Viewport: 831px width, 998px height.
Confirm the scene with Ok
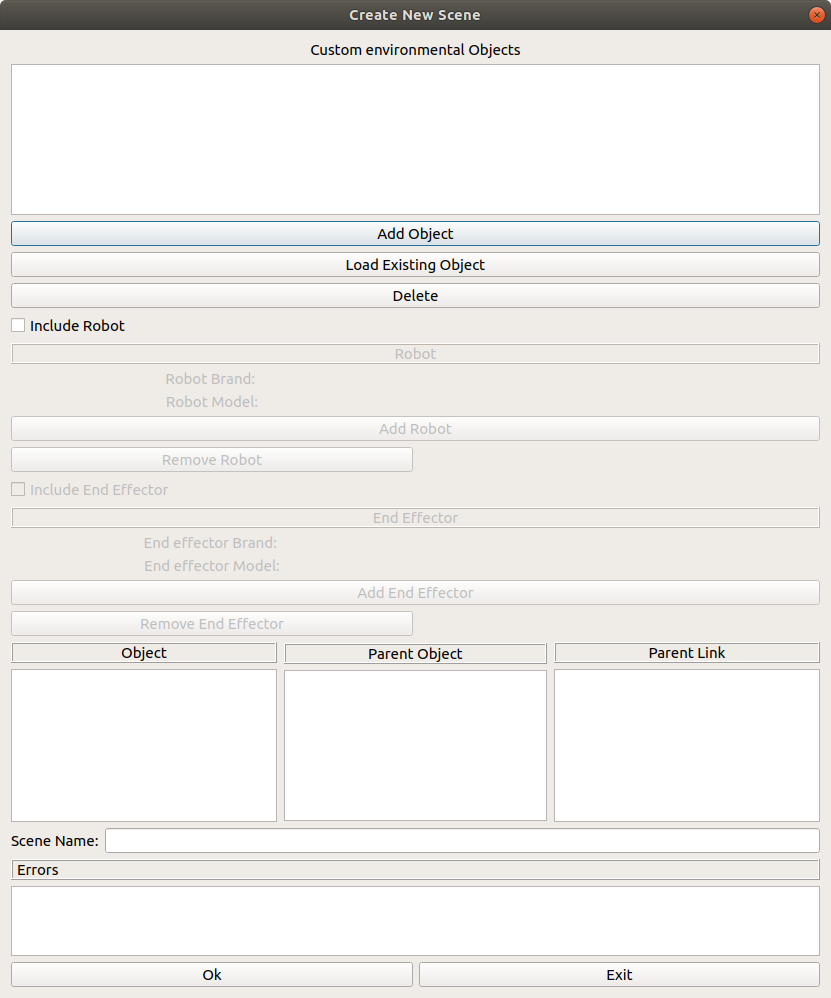[x=212, y=974]
